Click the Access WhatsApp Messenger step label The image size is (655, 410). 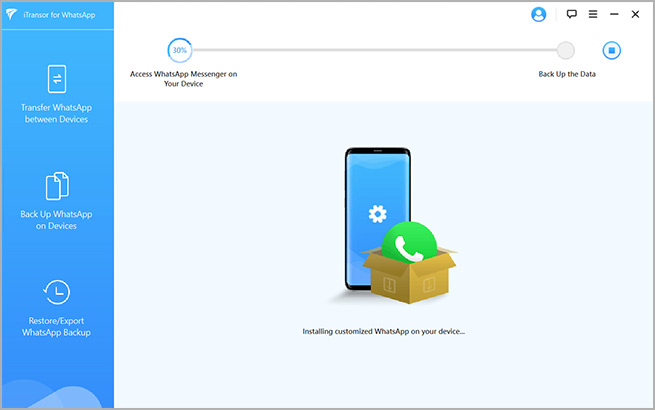click(x=183, y=79)
